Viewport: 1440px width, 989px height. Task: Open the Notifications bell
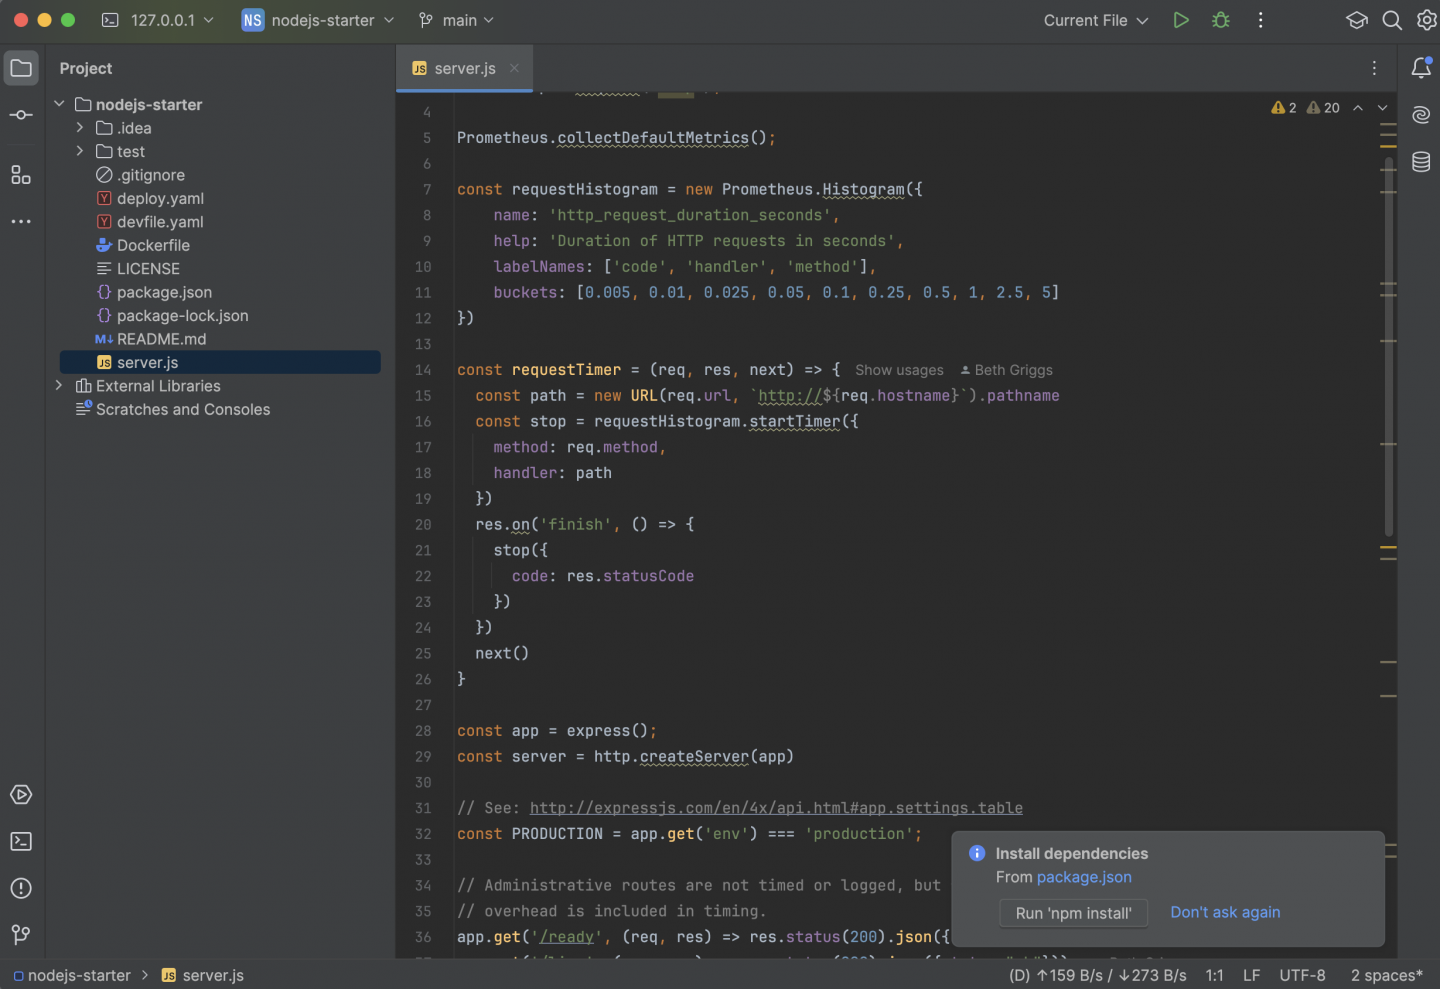(x=1421, y=68)
